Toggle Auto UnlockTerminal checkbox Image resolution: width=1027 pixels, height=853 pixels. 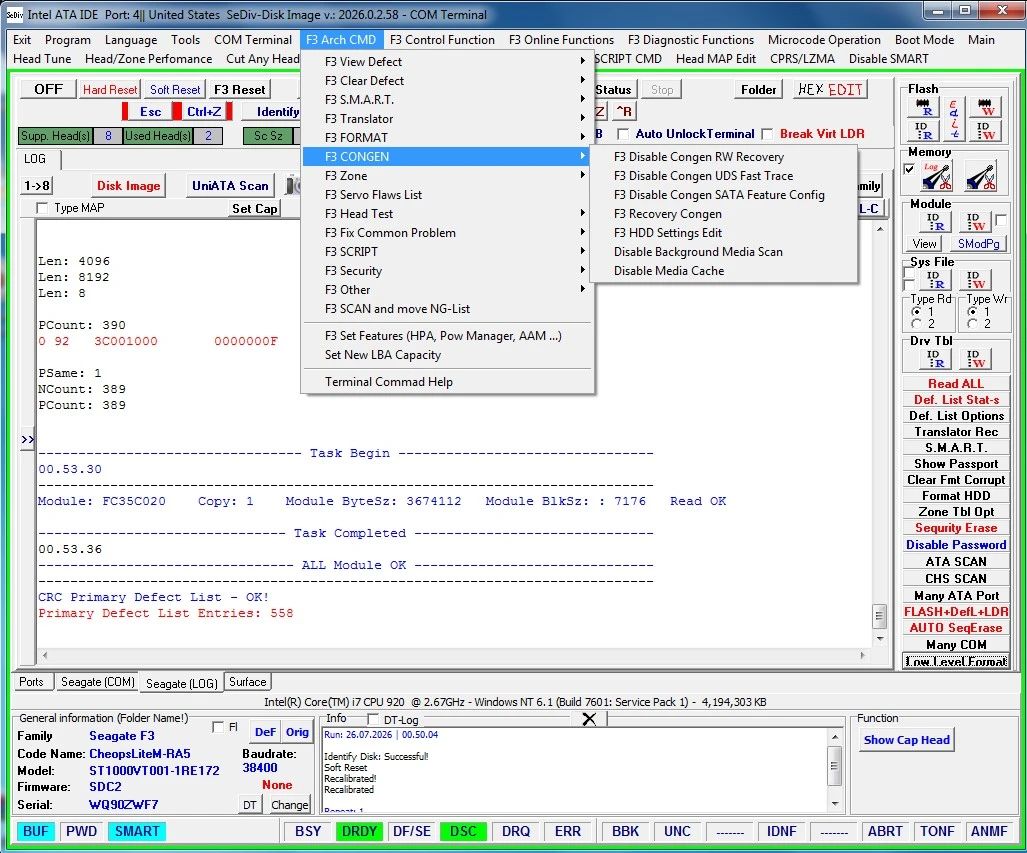624,134
